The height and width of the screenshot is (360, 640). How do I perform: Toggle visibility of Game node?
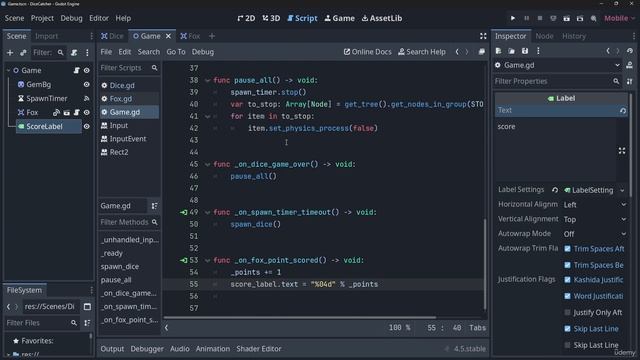point(87,71)
